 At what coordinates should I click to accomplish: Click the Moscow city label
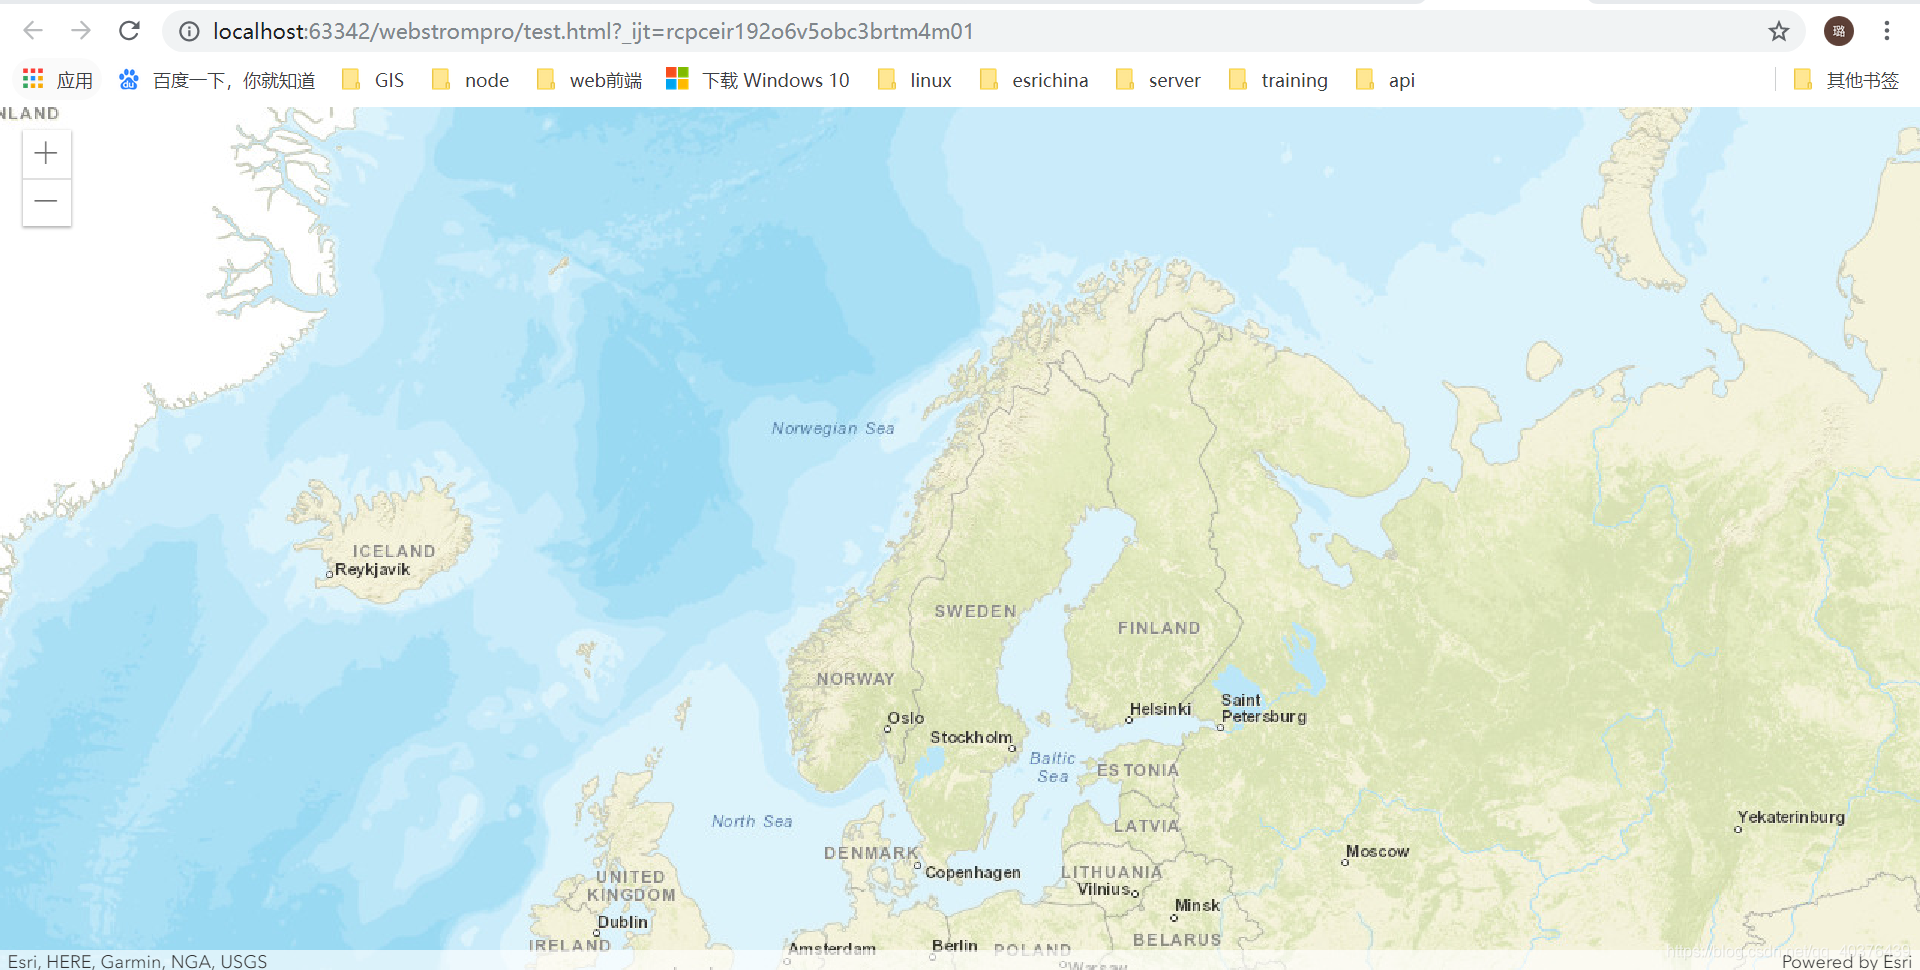[1377, 852]
